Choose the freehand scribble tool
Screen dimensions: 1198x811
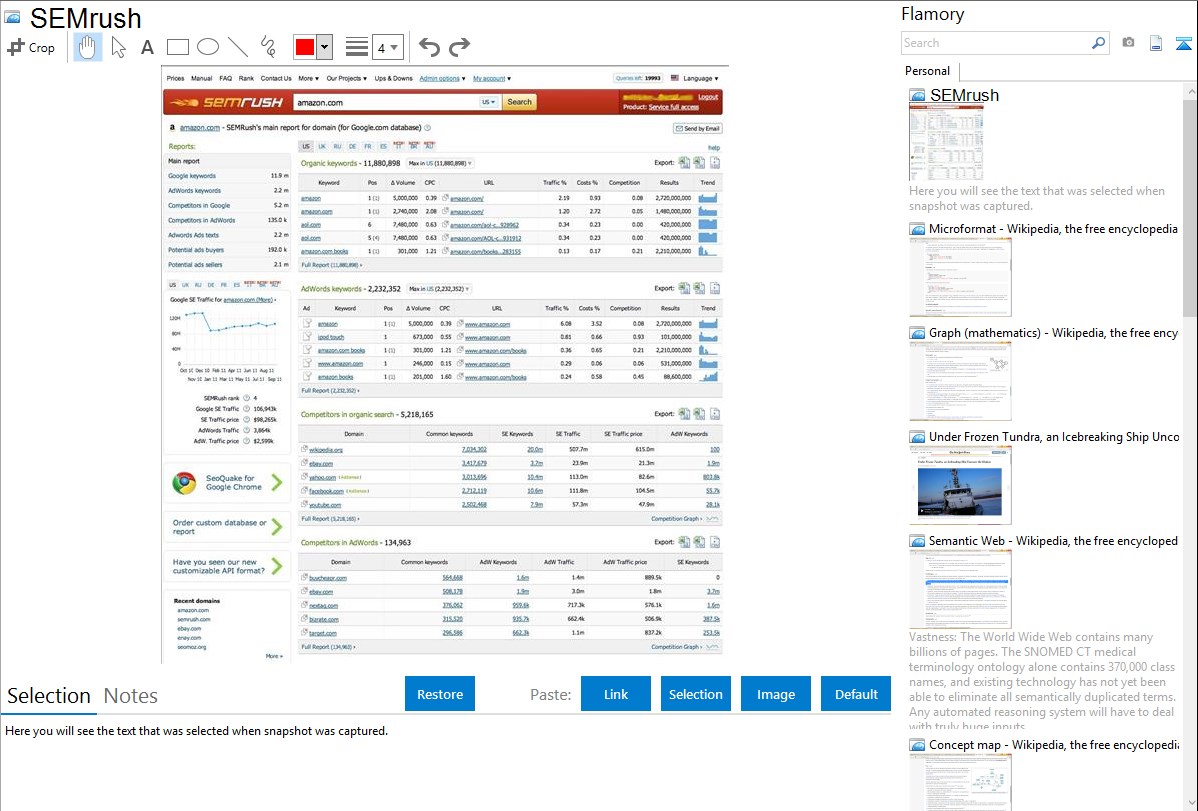point(268,47)
